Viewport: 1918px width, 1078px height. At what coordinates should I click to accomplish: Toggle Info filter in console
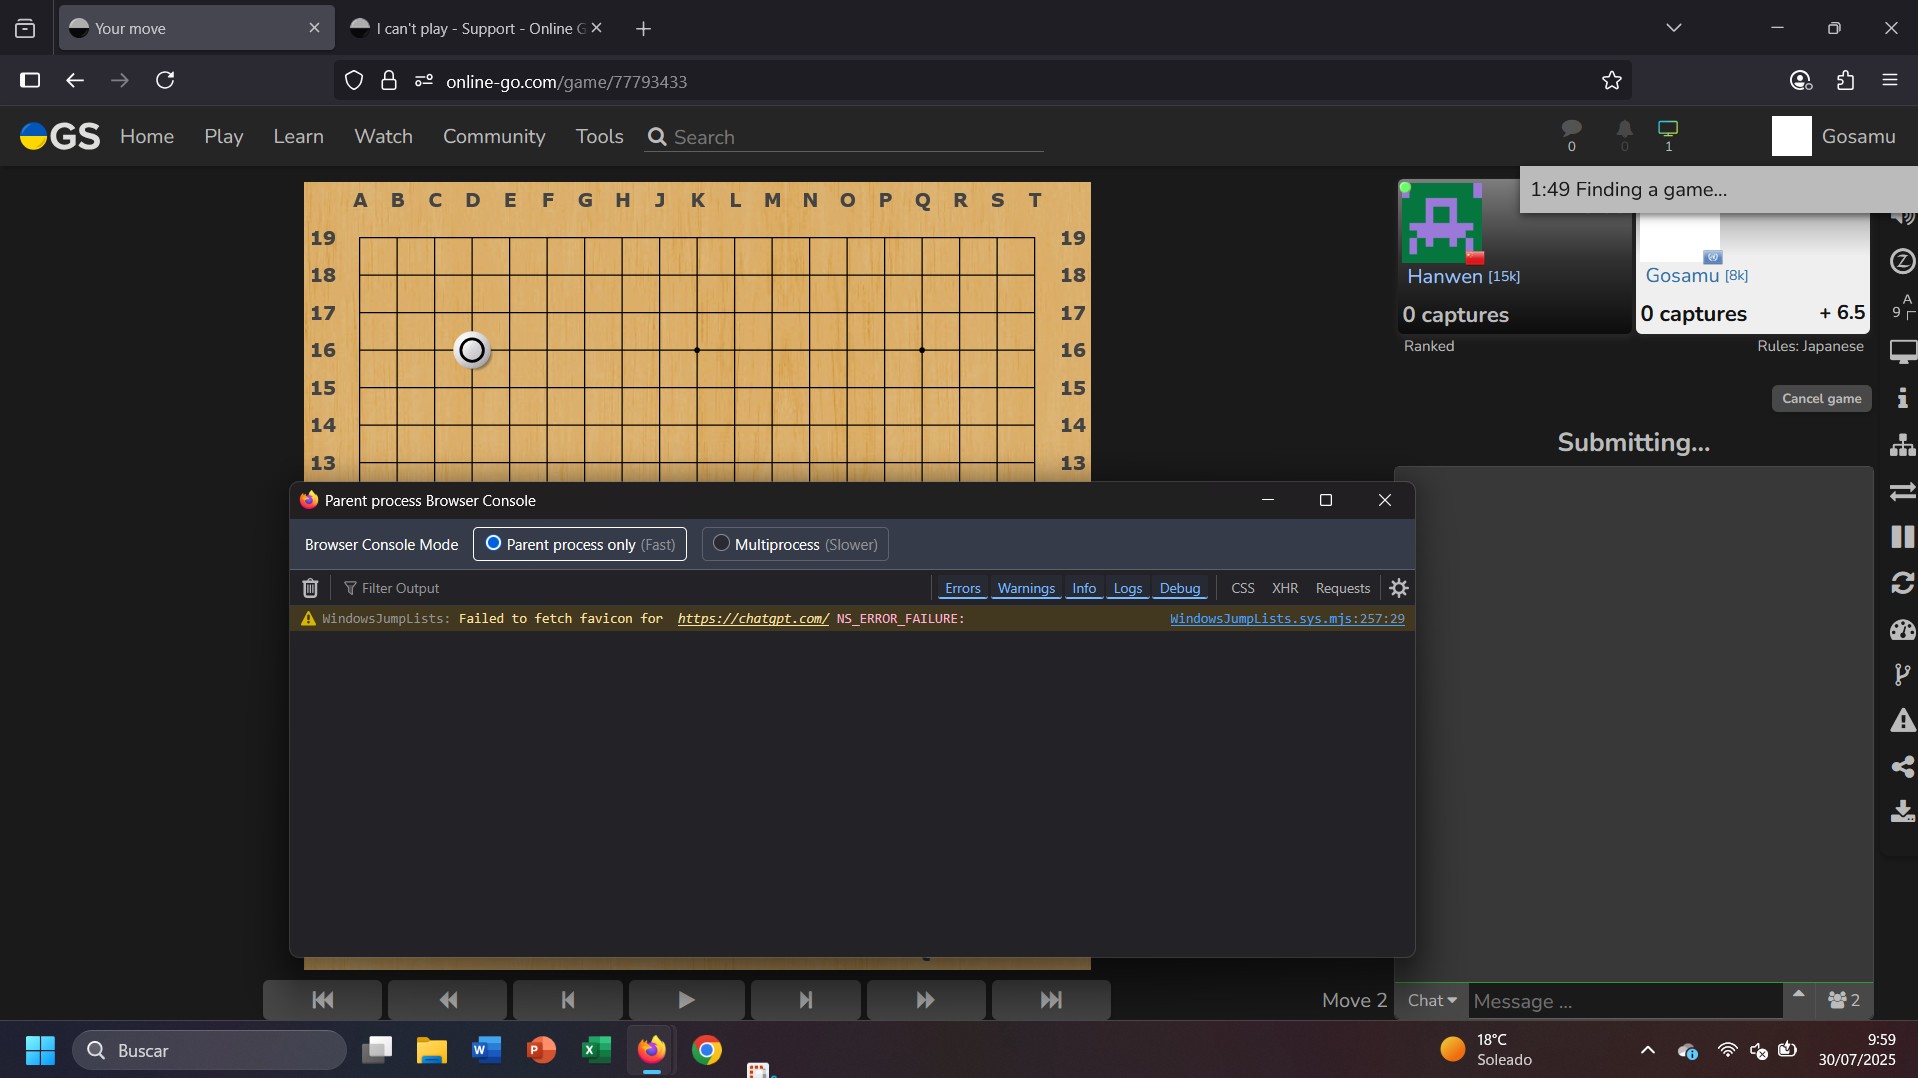[1084, 588]
